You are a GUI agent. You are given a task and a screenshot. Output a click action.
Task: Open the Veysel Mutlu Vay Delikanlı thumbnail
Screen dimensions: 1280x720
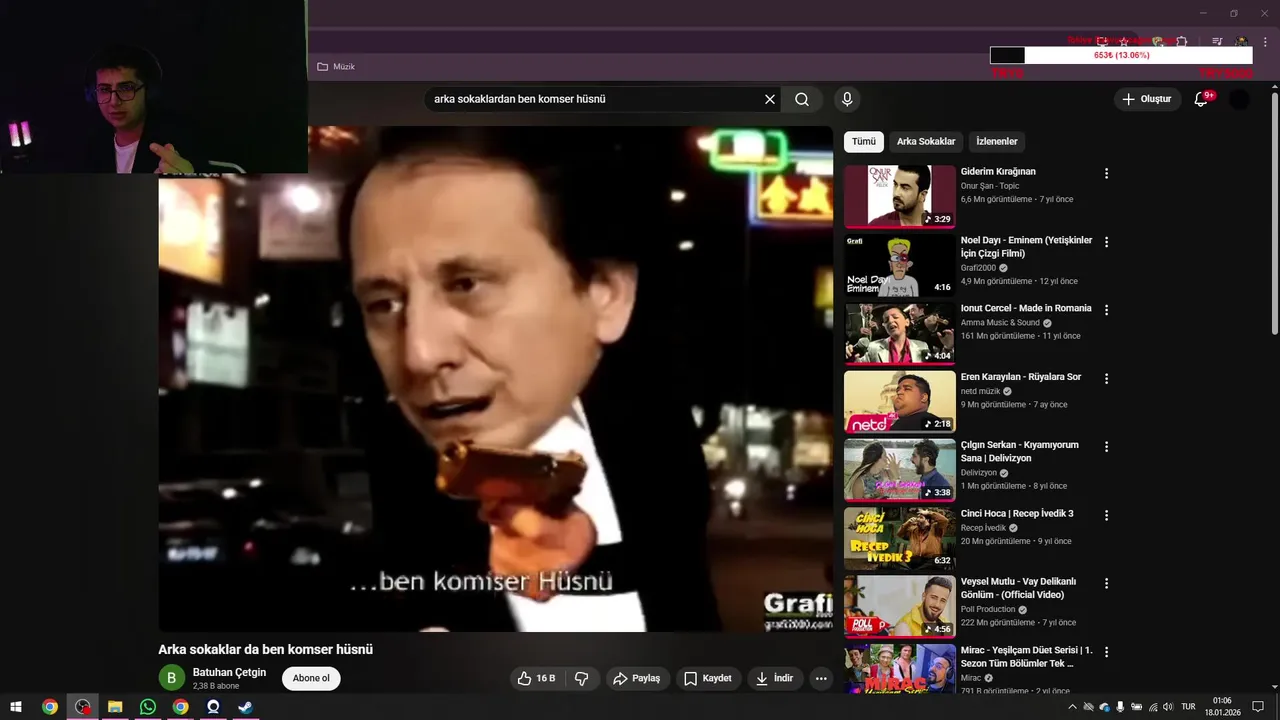(x=900, y=606)
